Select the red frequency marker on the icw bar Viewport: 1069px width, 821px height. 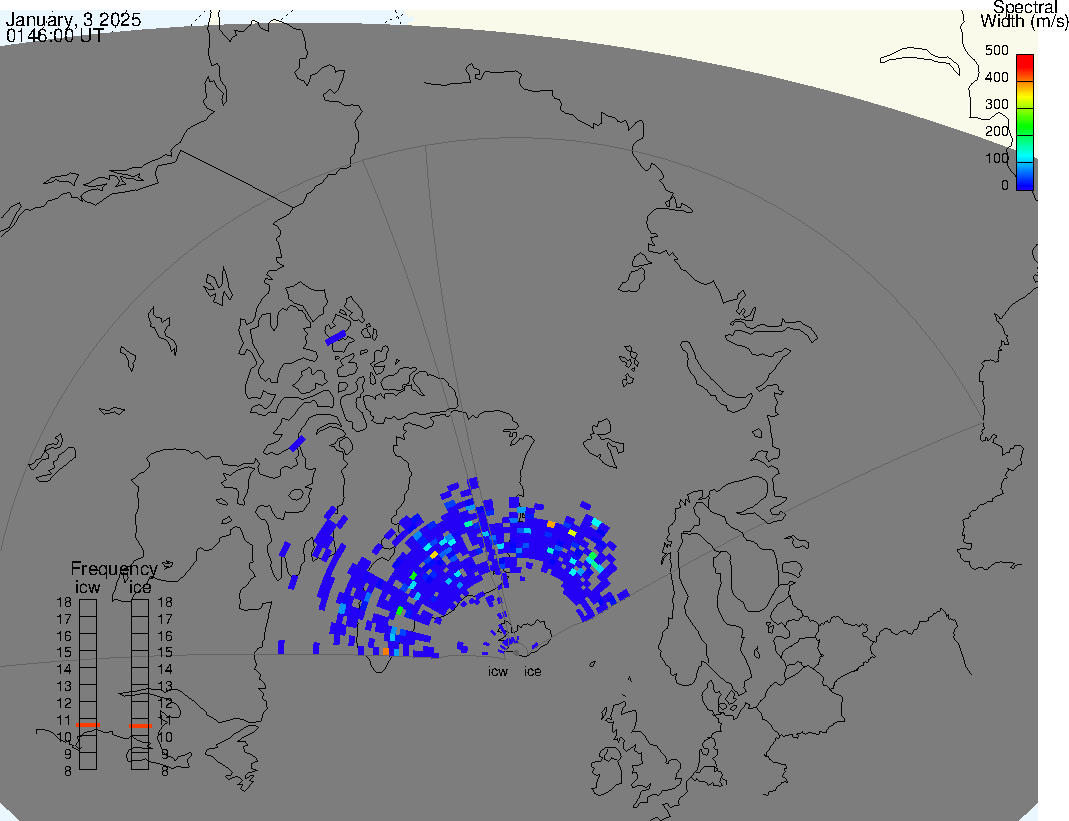click(88, 725)
